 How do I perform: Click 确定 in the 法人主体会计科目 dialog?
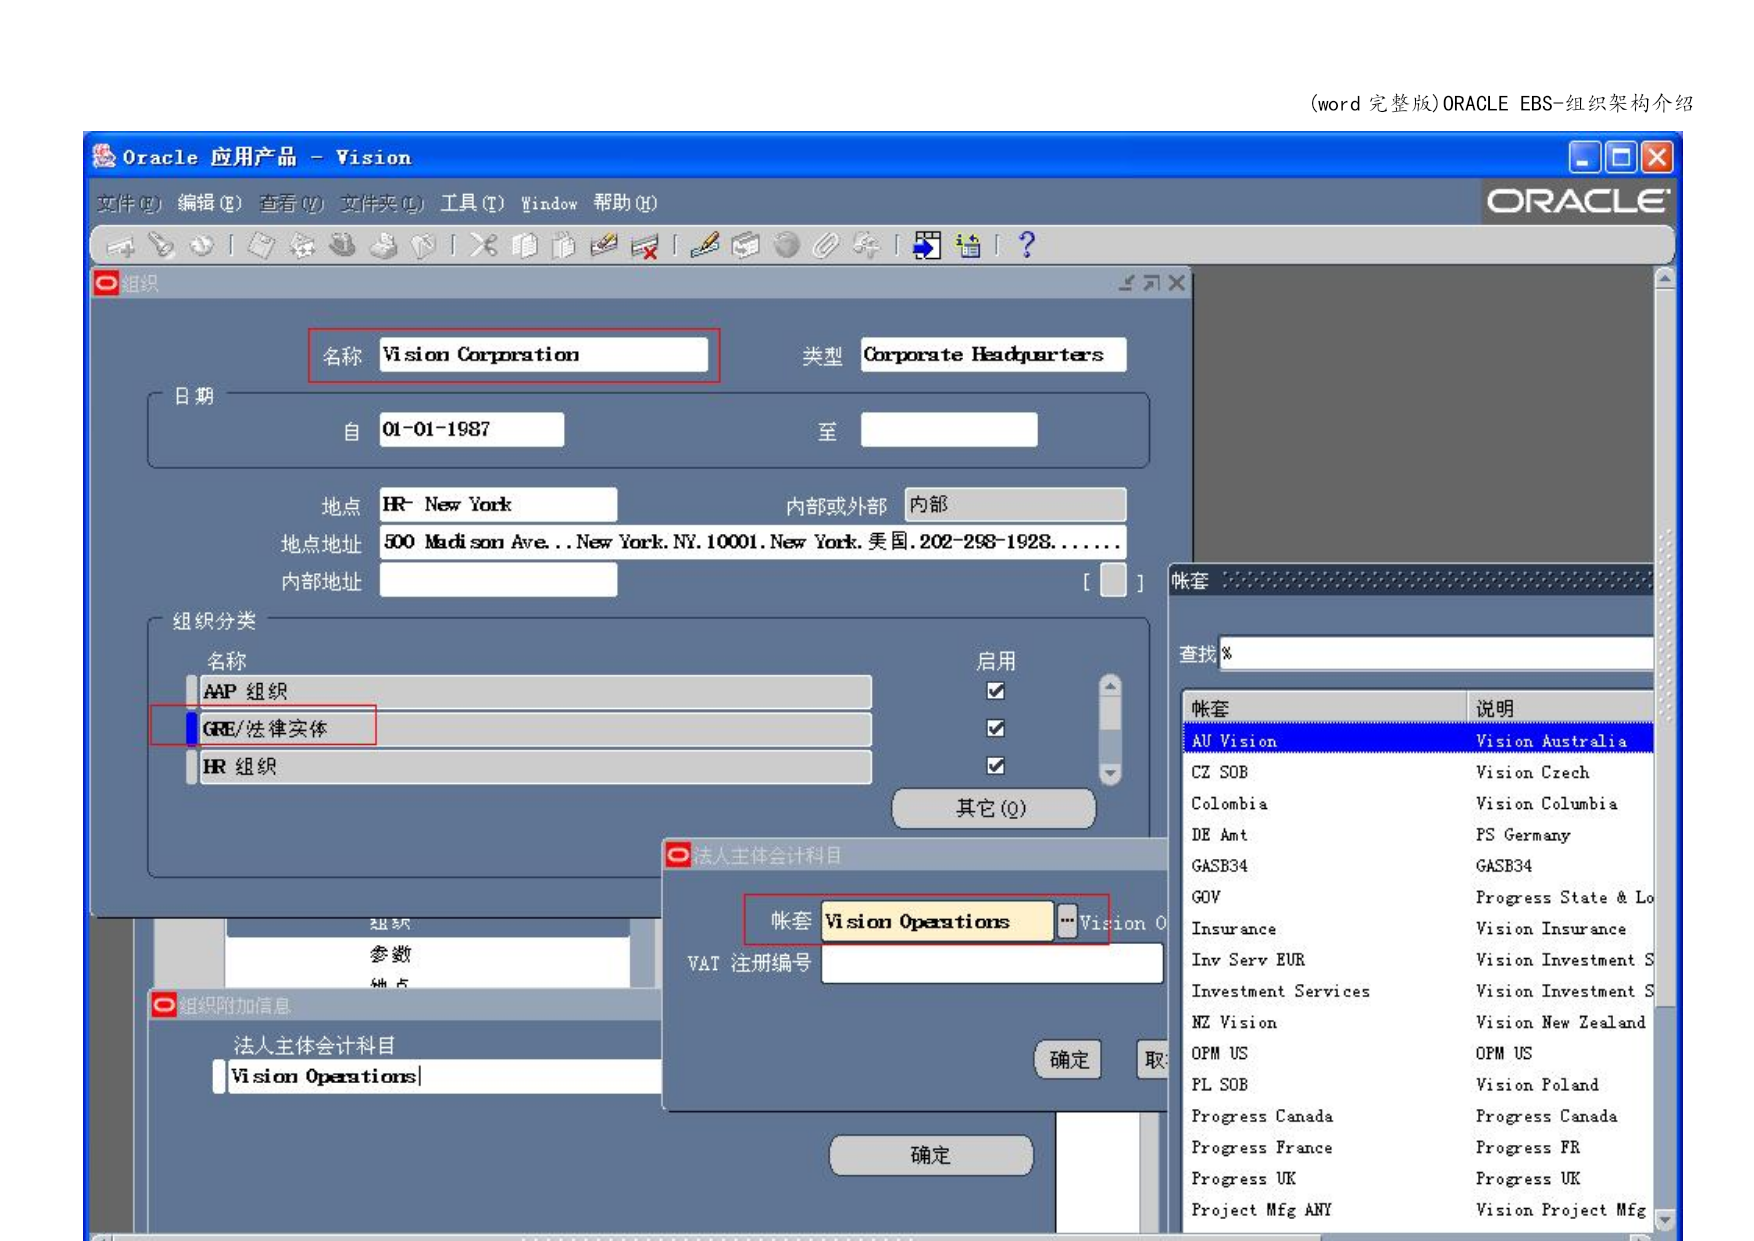(1068, 1059)
